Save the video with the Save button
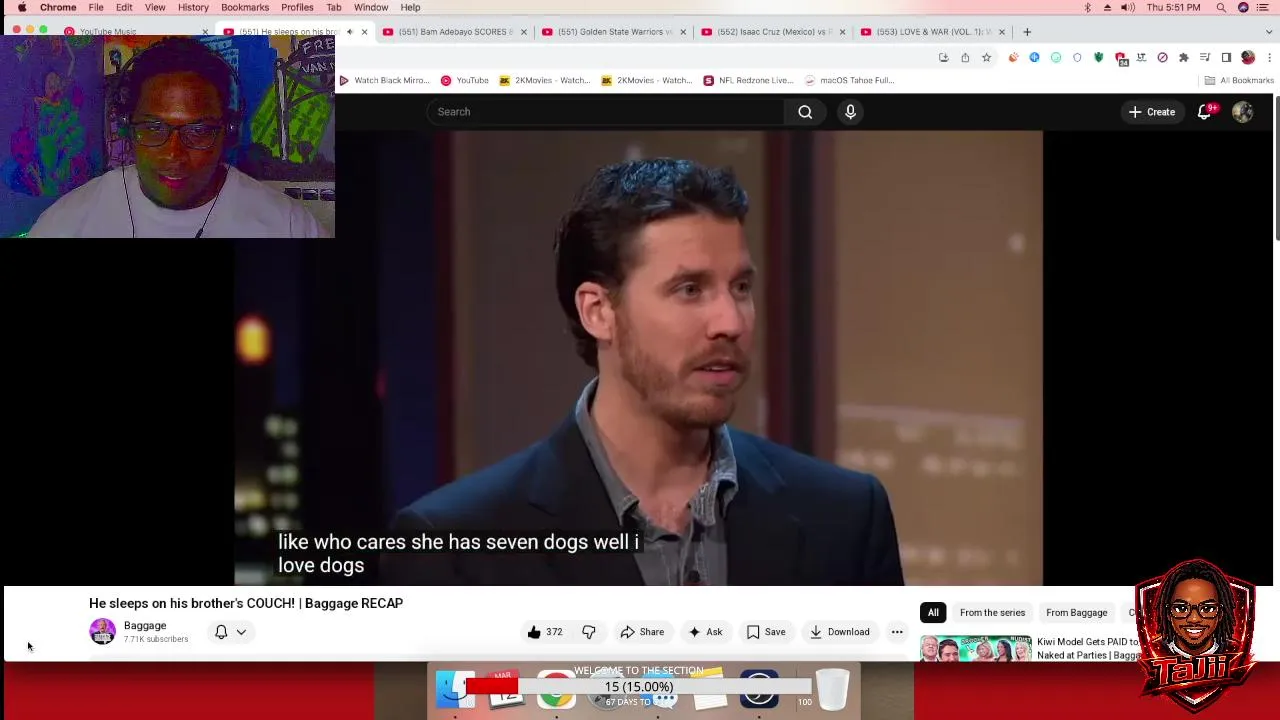 [x=767, y=632]
